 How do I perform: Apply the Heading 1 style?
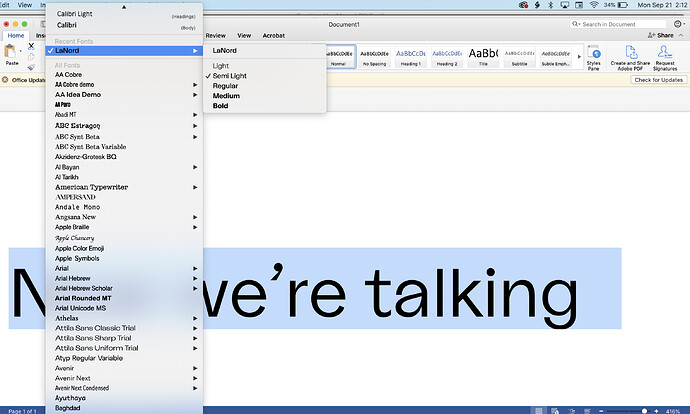(x=411, y=57)
